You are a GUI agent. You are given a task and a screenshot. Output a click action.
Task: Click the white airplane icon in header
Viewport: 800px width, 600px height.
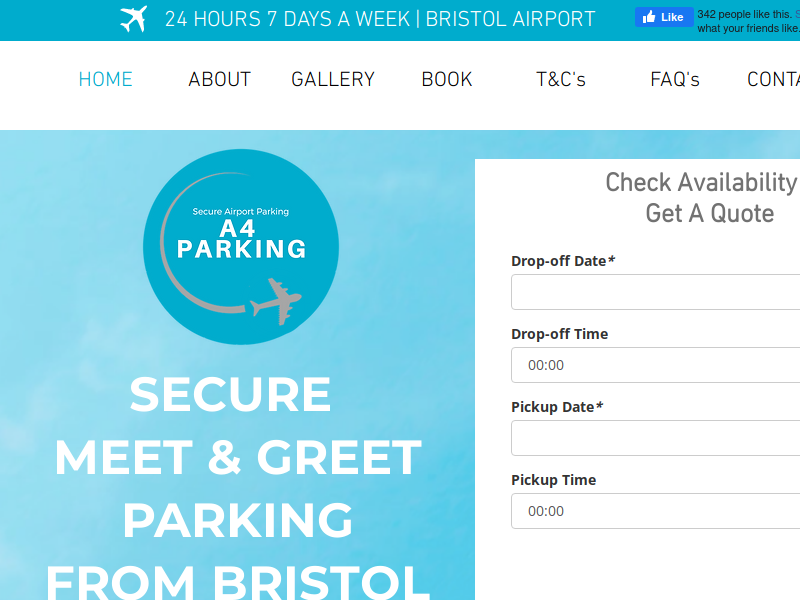point(134,19)
